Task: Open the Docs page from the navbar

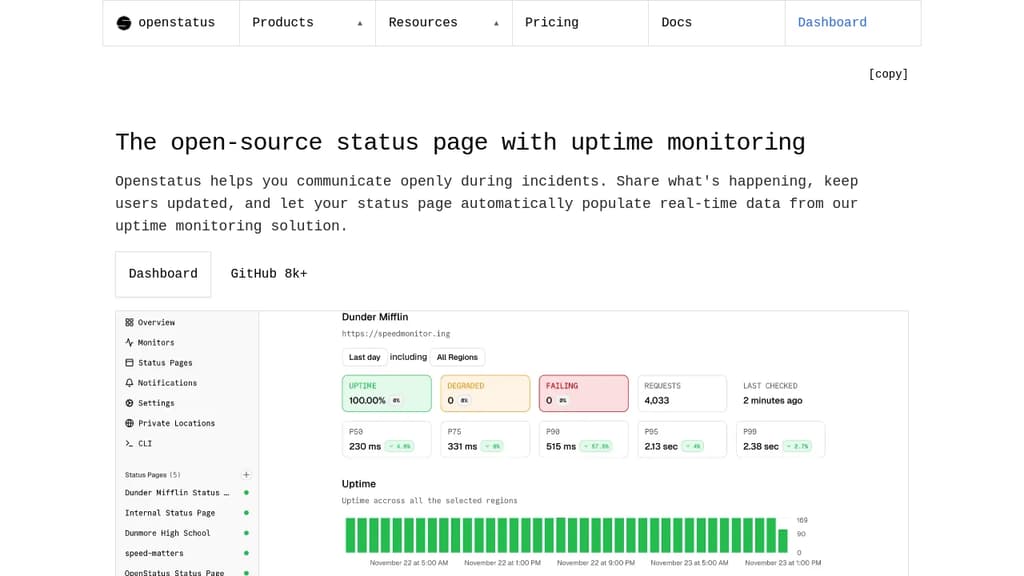Action: click(676, 22)
